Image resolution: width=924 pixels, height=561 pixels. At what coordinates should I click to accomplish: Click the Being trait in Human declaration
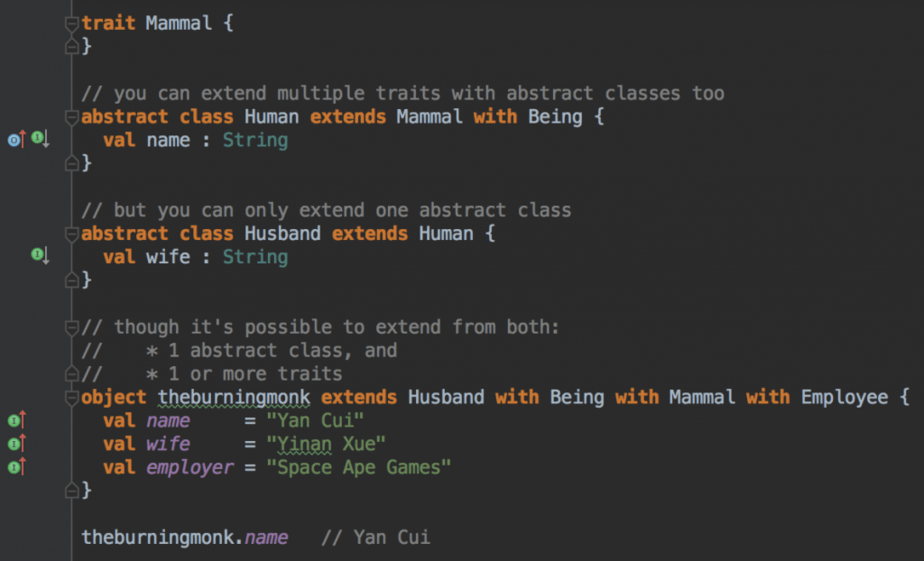[555, 116]
